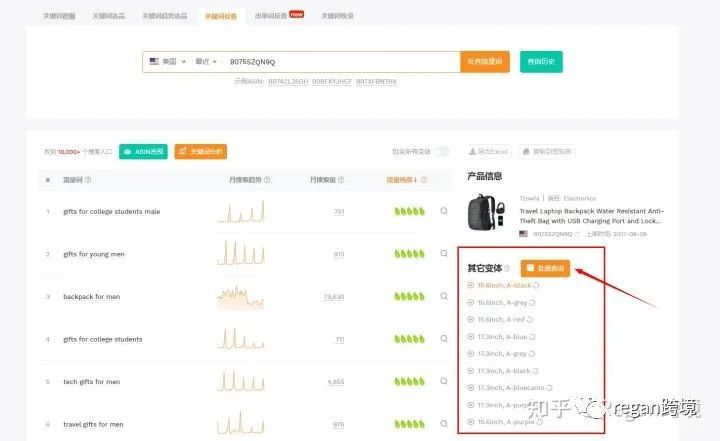
Task: Select the '17.3inch, A-blue' variant radio
Action: pos(470,337)
